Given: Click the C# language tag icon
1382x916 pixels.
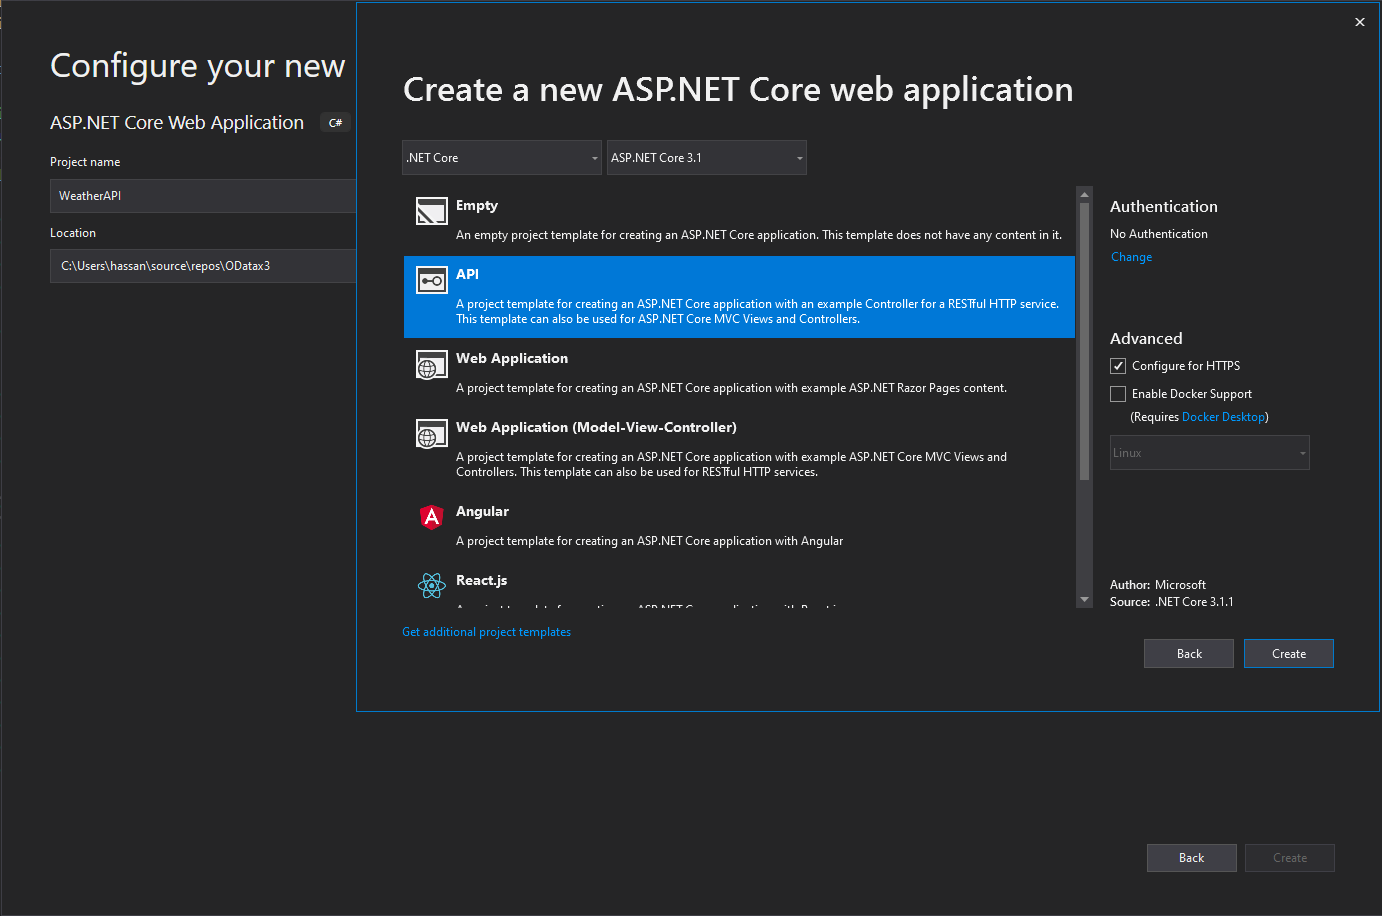Looking at the screenshot, I should [336, 123].
